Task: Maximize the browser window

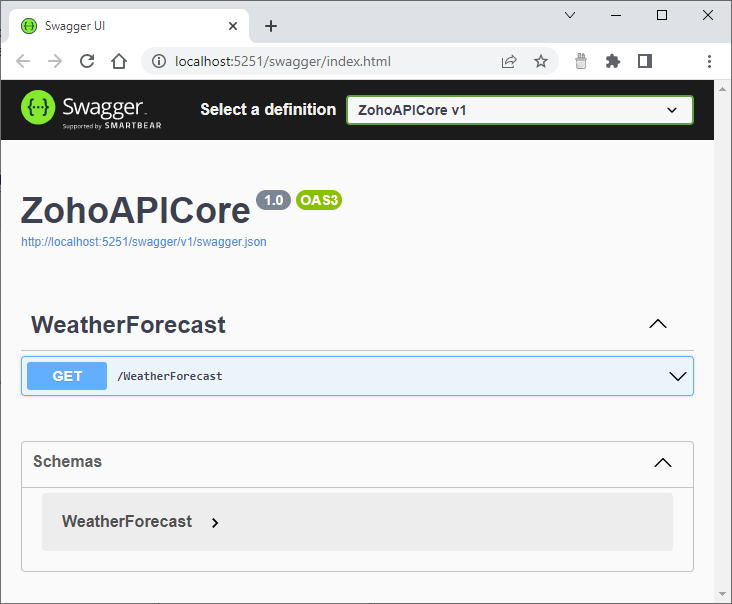Action: 662,15
